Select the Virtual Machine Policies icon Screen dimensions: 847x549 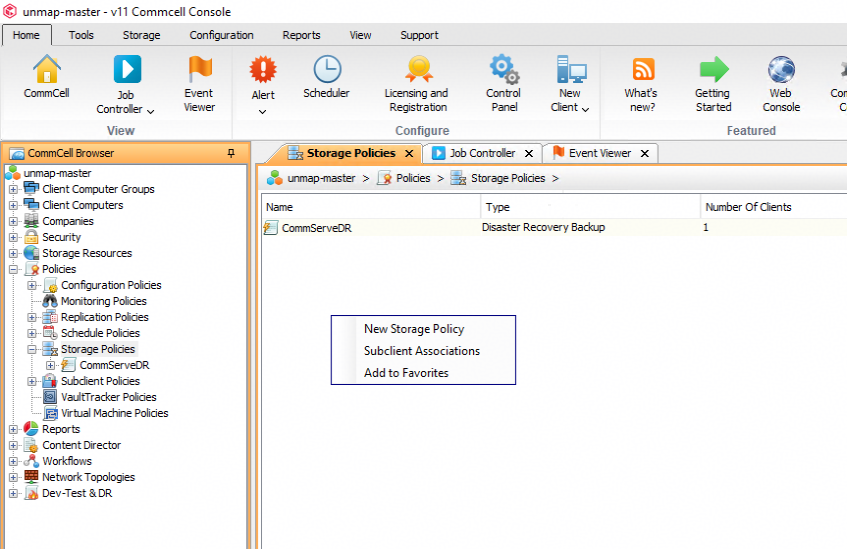tap(50, 413)
